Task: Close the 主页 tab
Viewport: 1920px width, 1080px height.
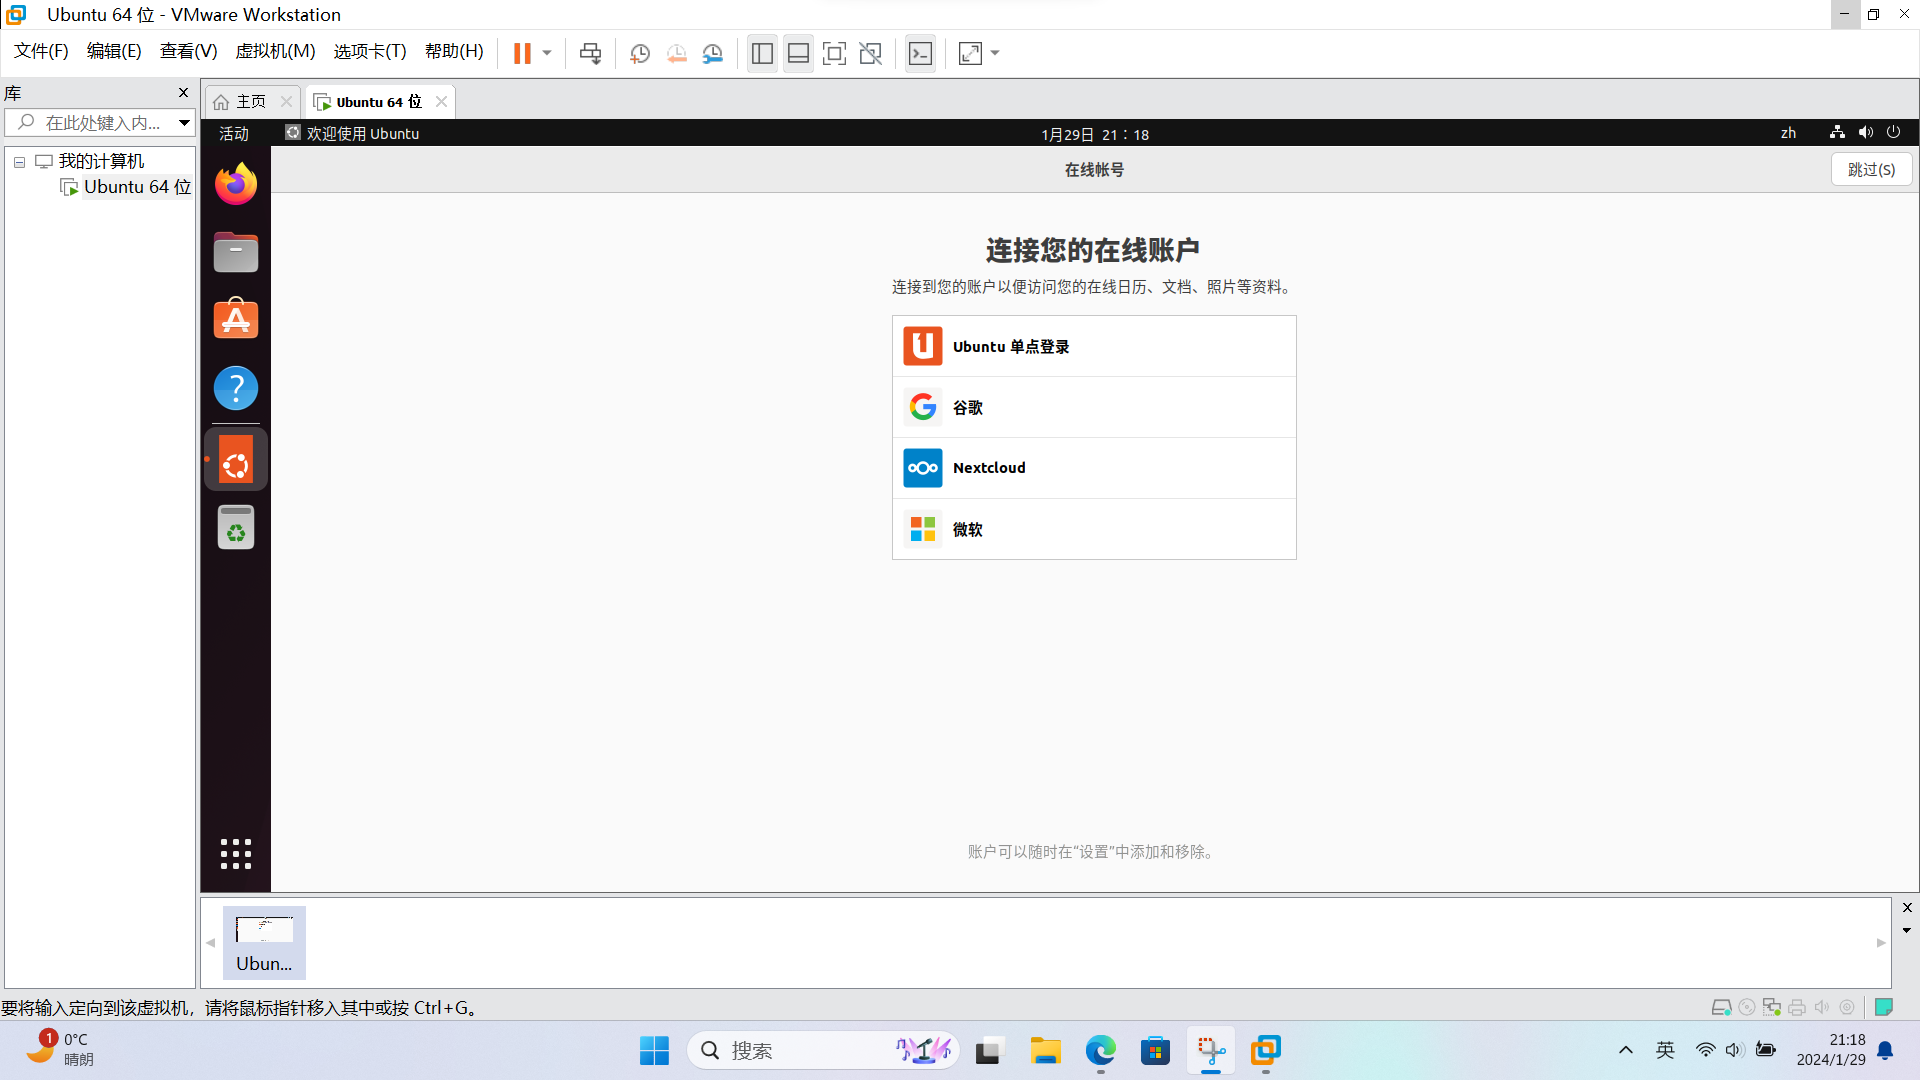Action: (286, 102)
